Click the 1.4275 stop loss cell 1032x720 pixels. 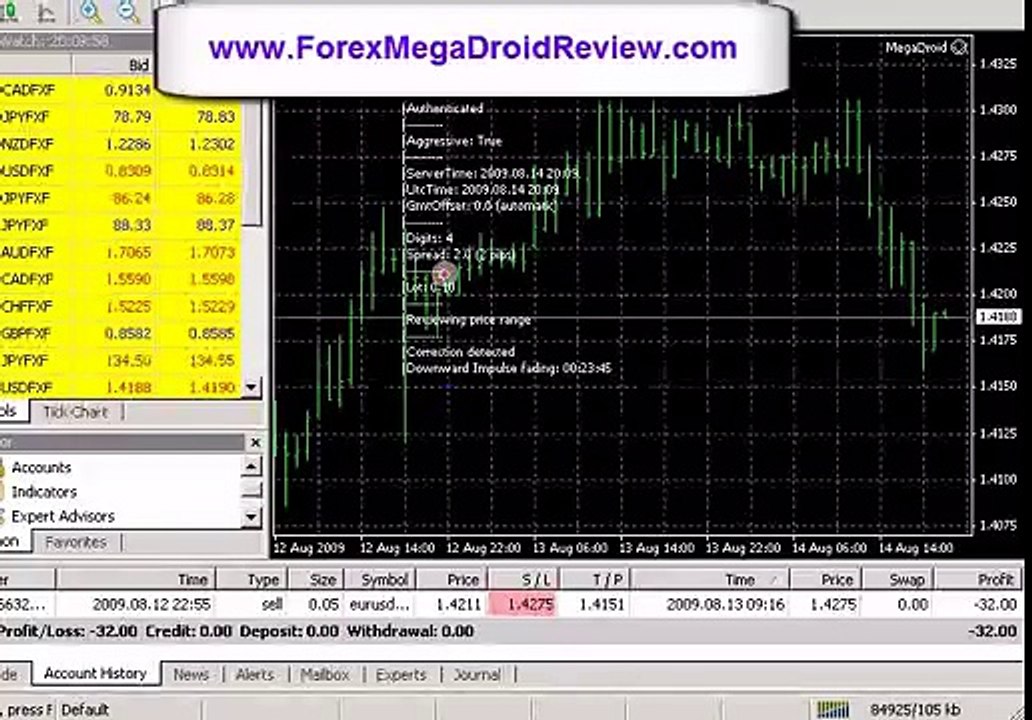click(523, 604)
